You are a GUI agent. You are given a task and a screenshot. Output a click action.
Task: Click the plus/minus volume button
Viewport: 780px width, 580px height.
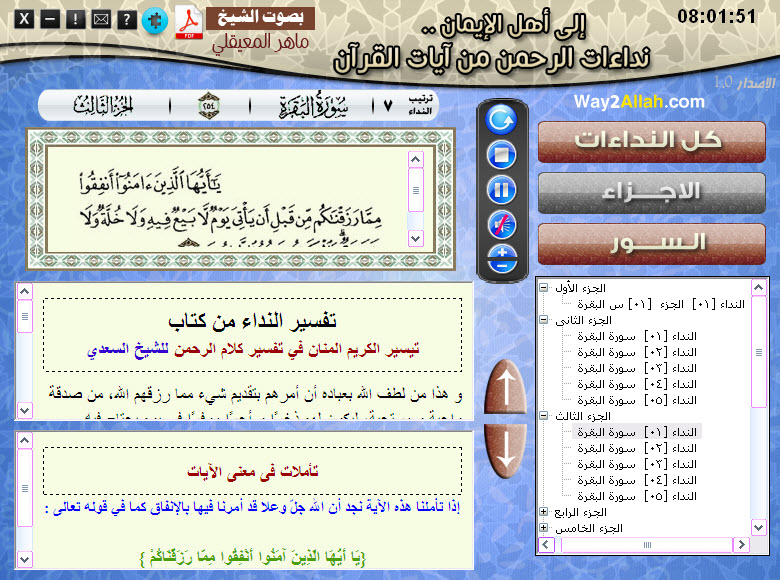coord(501,259)
